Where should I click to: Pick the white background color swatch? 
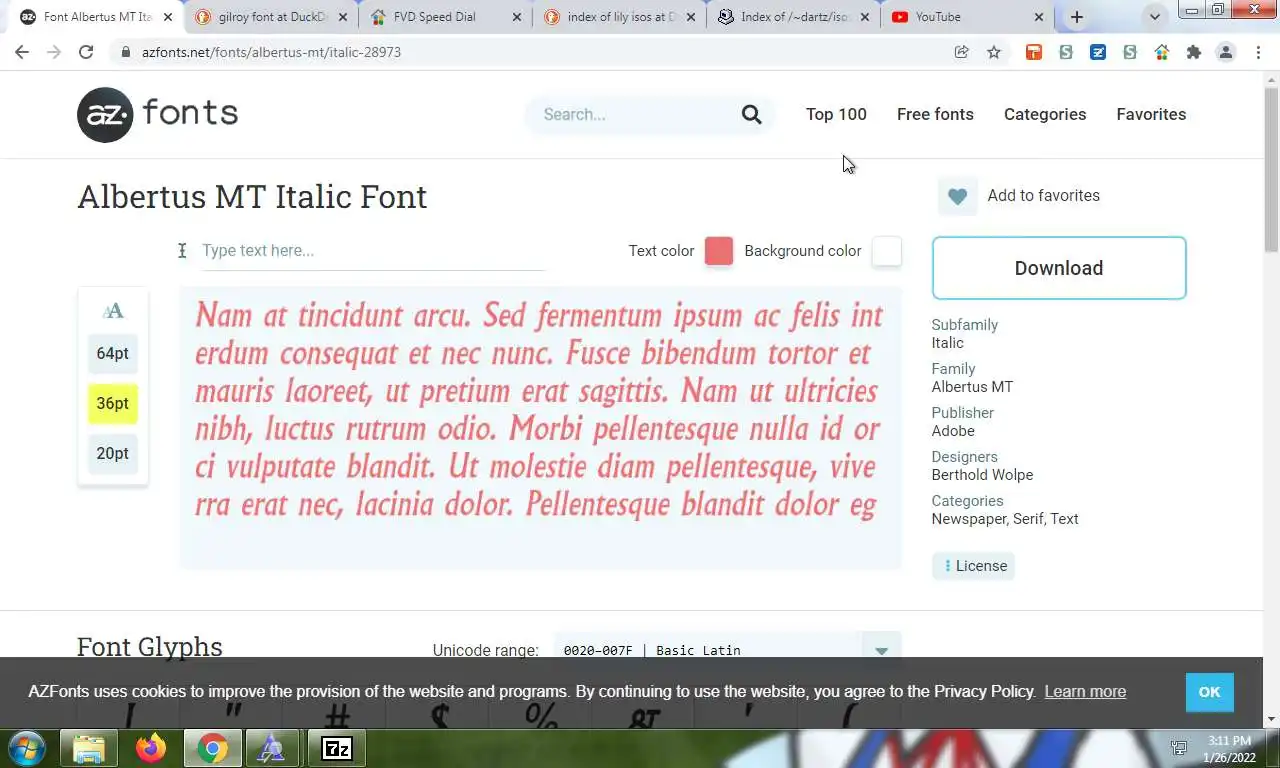point(886,251)
